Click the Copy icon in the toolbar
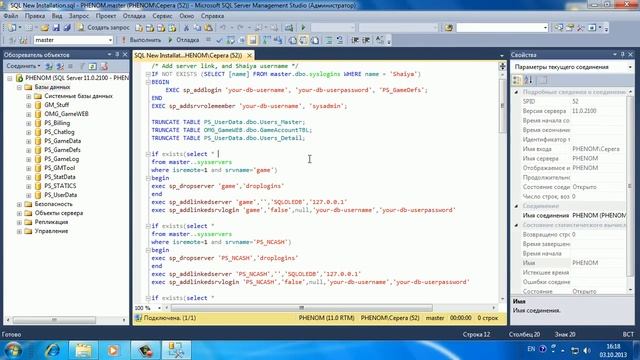Viewport: 640px width, 360px height. click(197, 28)
